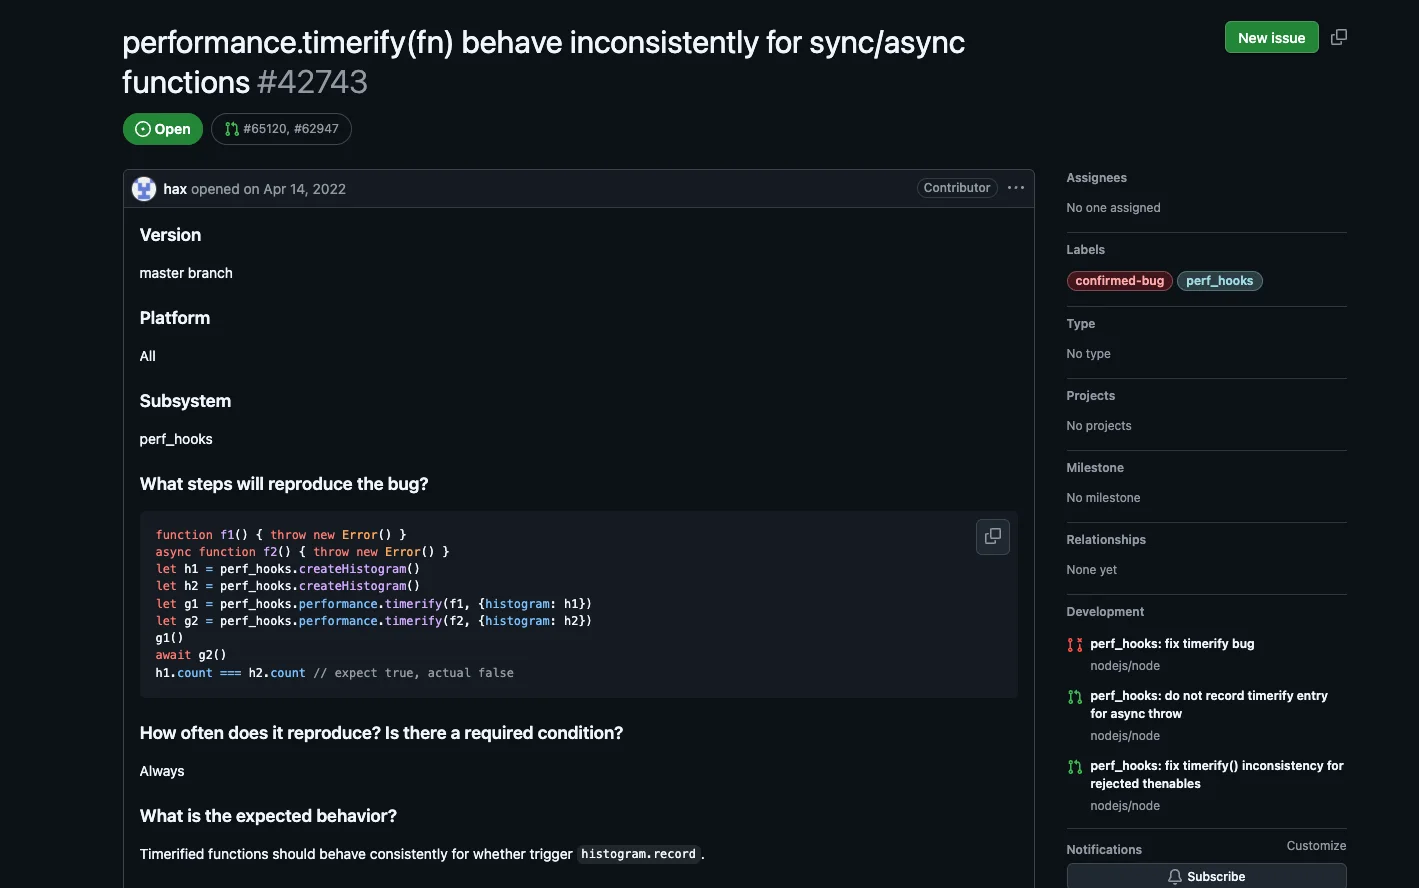Click 'None yet' under Relationships
1419x888 pixels.
click(x=1091, y=570)
